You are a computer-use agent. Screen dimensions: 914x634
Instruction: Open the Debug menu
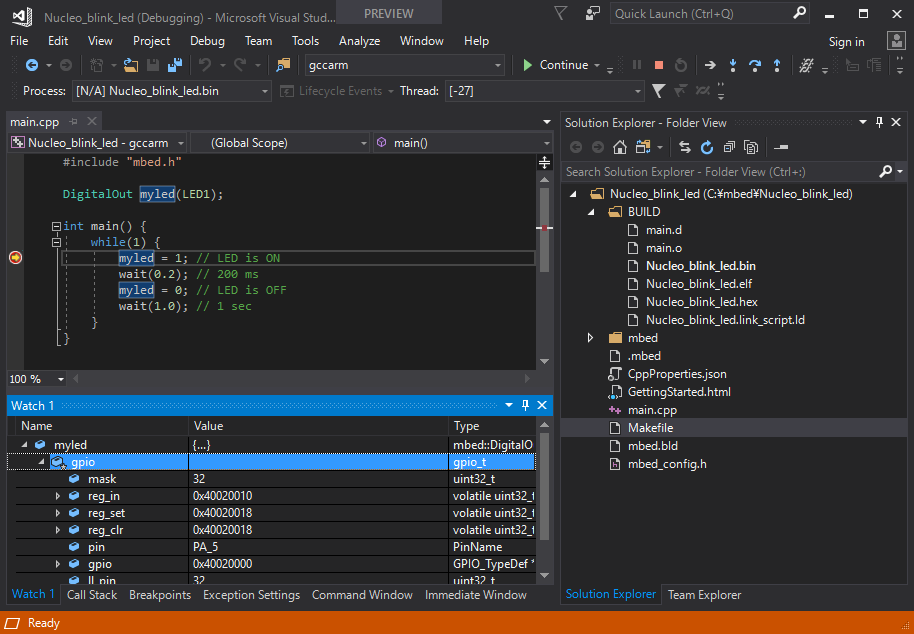(207, 41)
